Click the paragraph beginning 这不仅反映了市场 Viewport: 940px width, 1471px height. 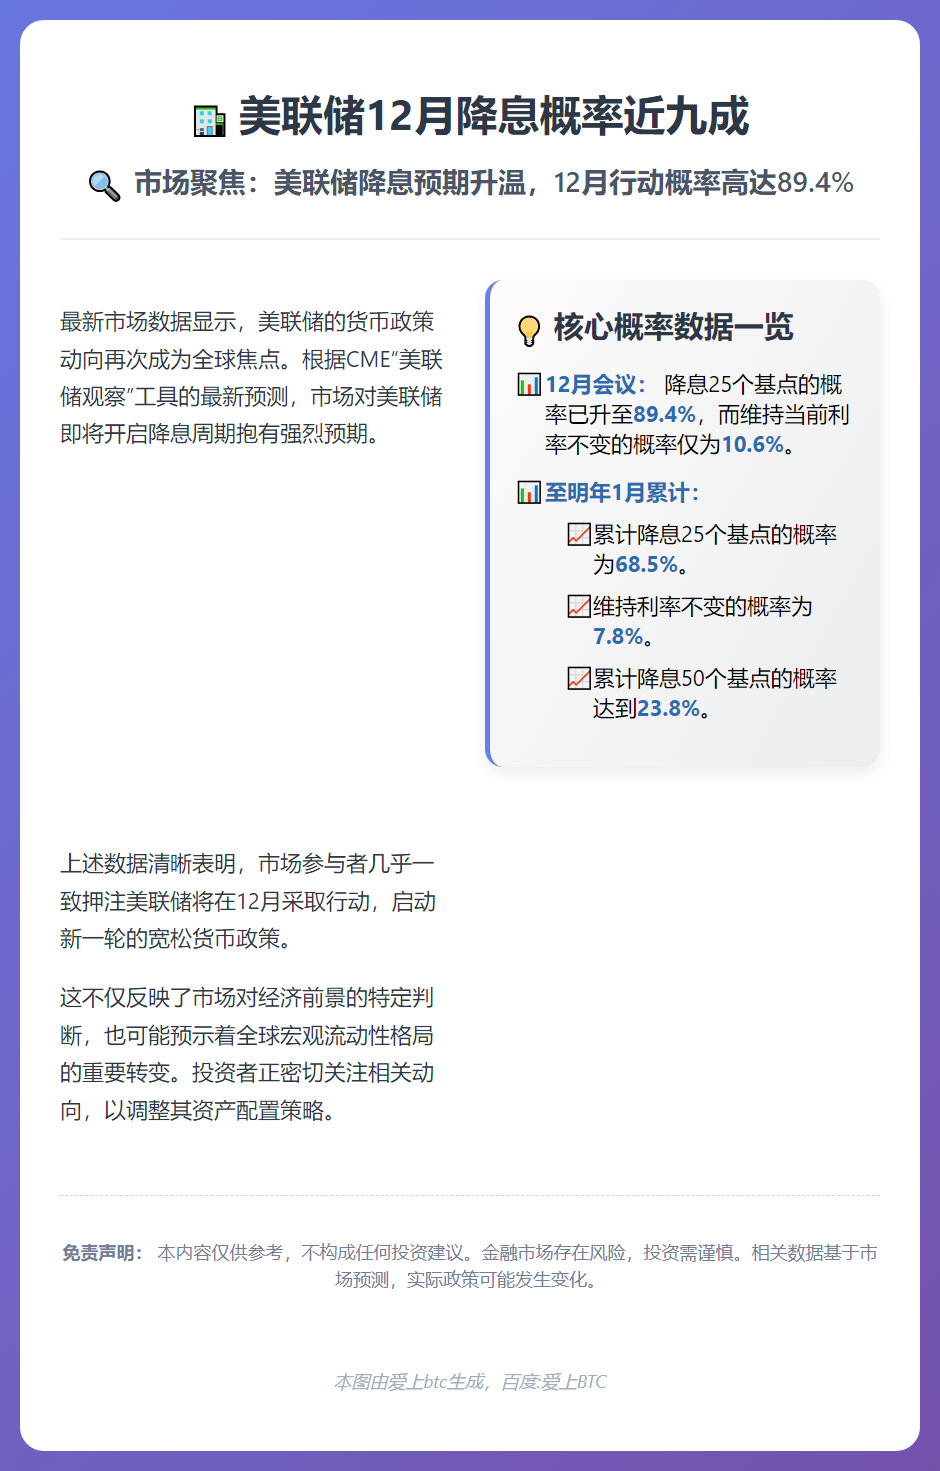coord(247,1054)
